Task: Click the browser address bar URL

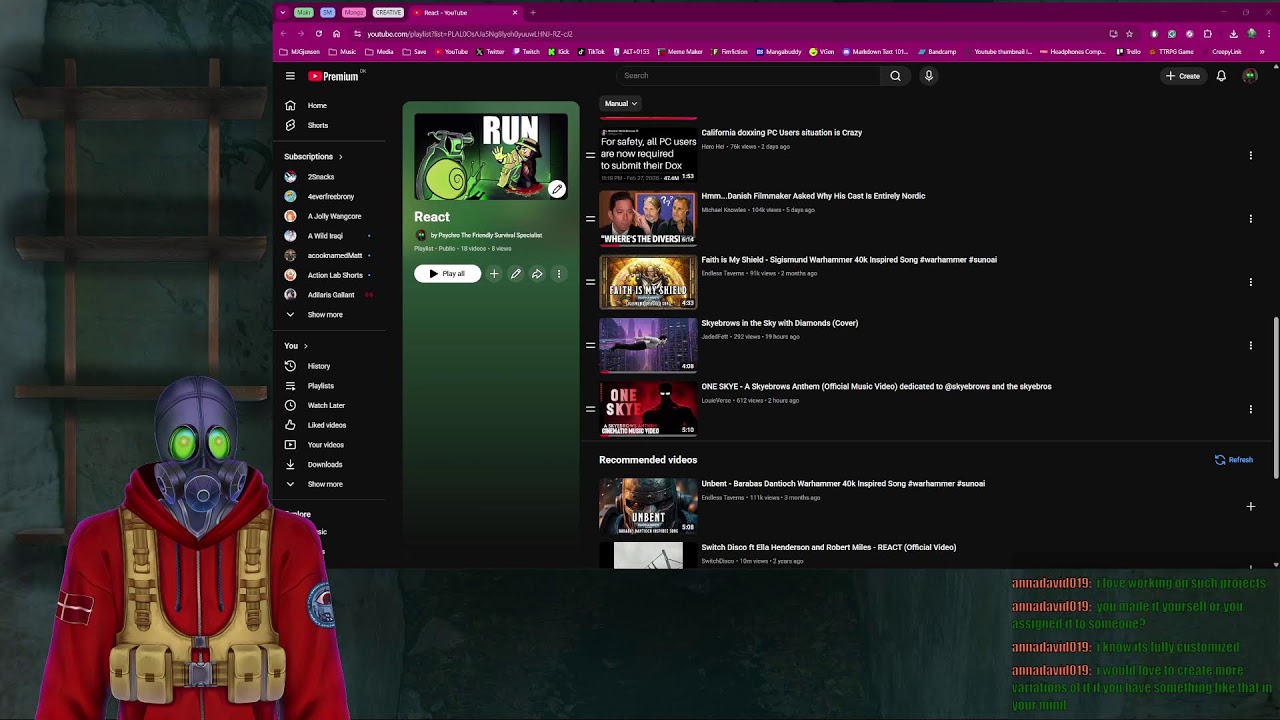Action: click(470, 34)
